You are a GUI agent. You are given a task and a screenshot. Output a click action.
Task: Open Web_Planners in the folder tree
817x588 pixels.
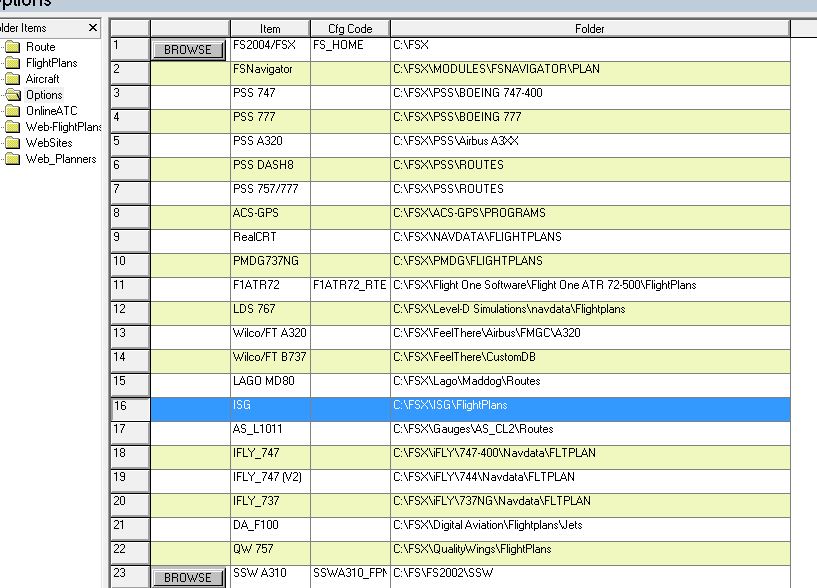[x=61, y=159]
